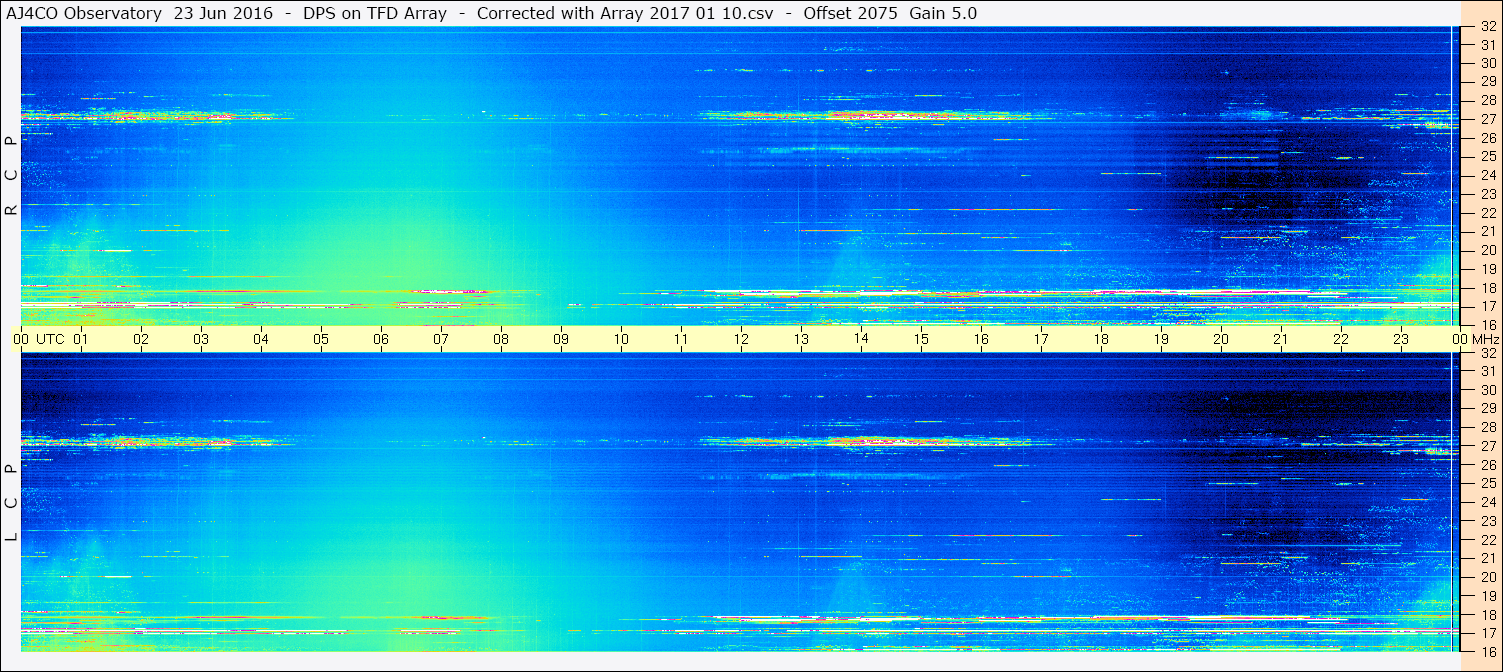The width and height of the screenshot is (1503, 672).
Task: Click the 18 MHz label on RCP scale
Action: click(1488, 287)
